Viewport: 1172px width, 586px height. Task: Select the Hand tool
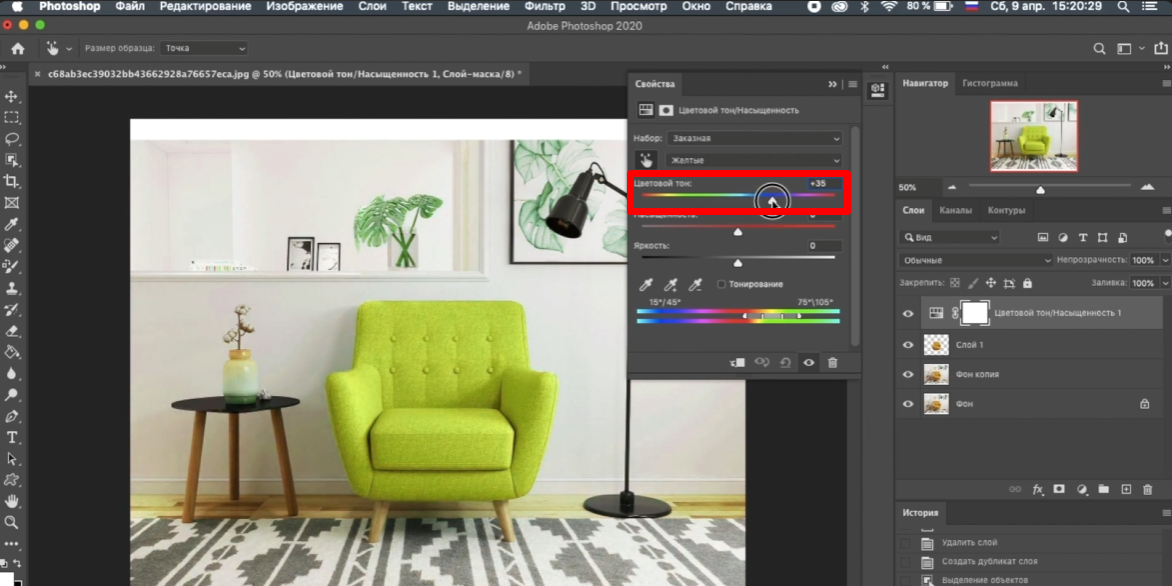tap(11, 501)
